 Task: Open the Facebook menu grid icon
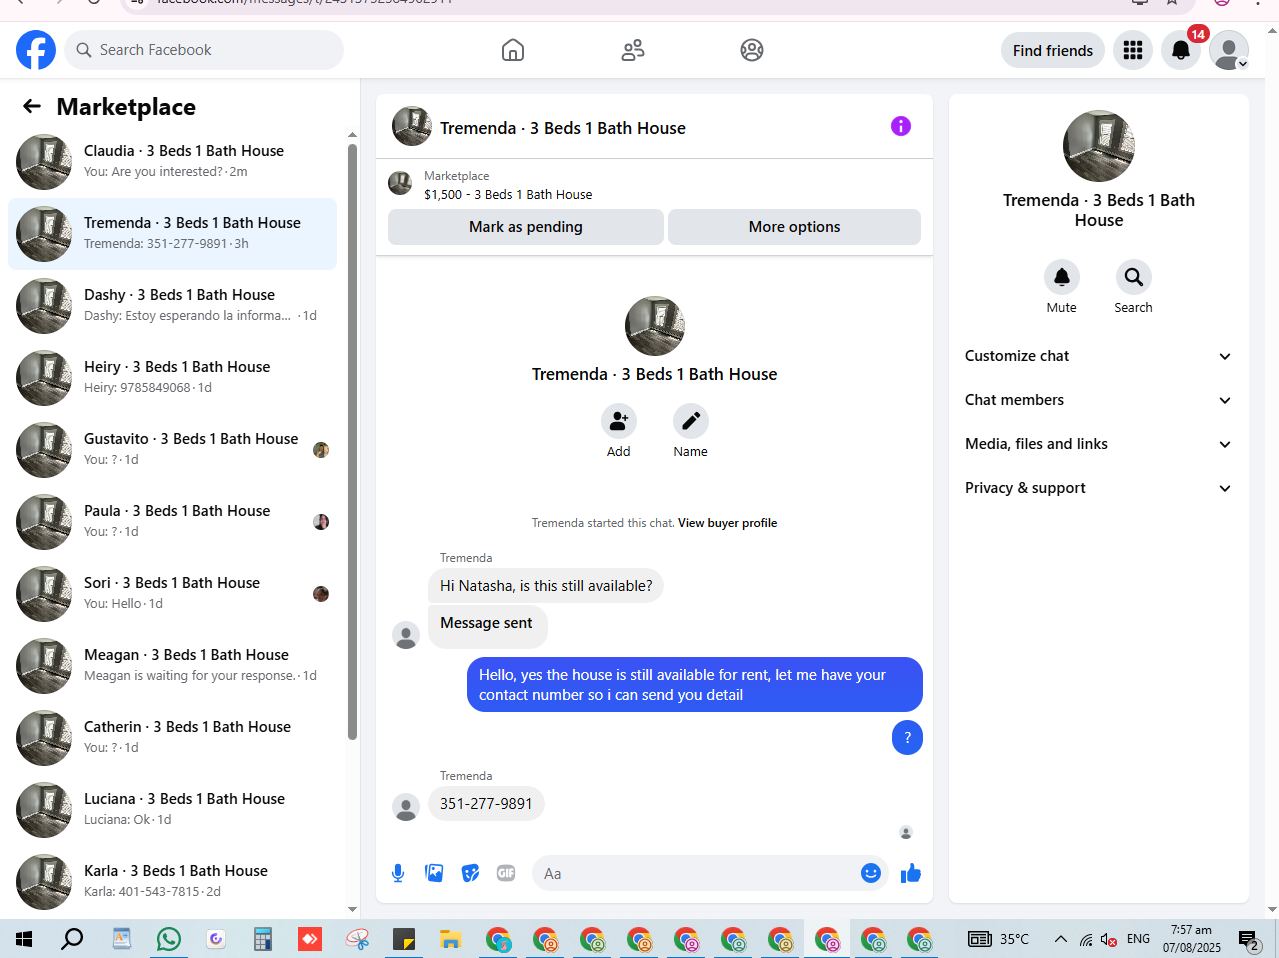1133,50
